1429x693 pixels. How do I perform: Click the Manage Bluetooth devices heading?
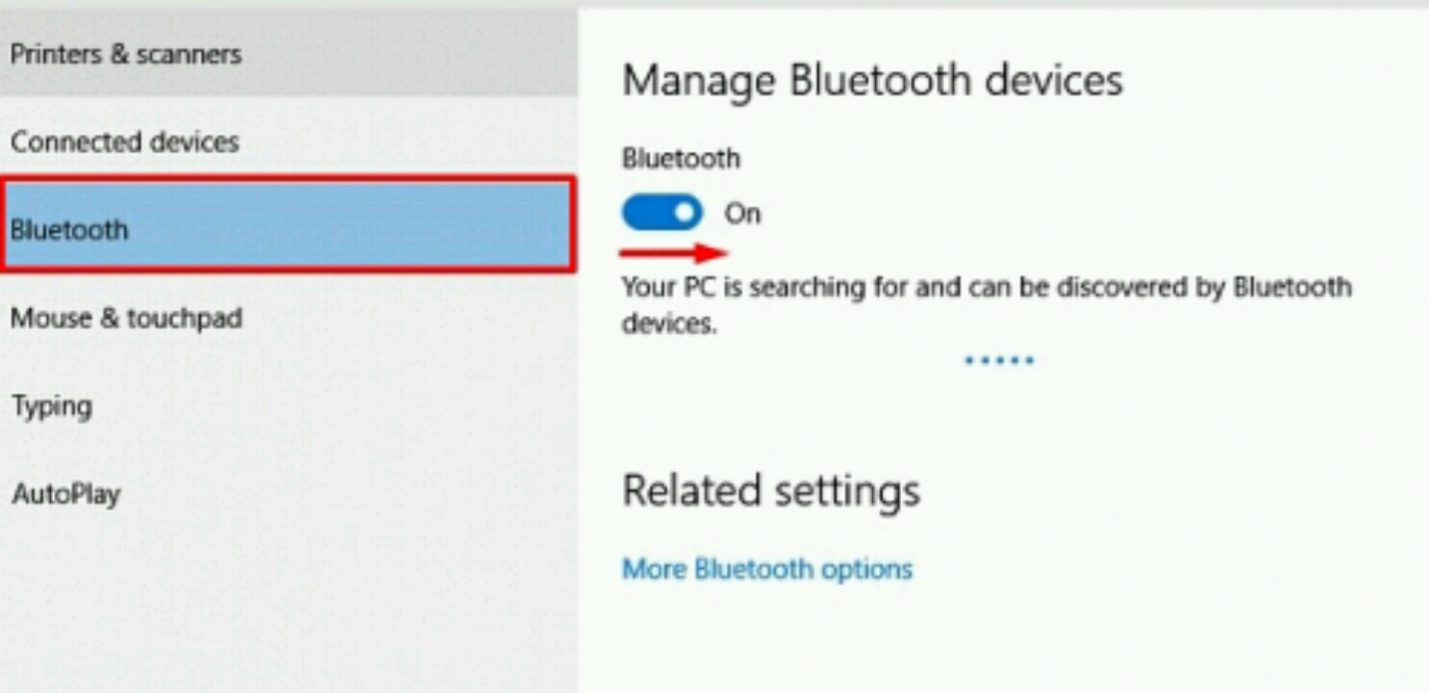click(872, 80)
